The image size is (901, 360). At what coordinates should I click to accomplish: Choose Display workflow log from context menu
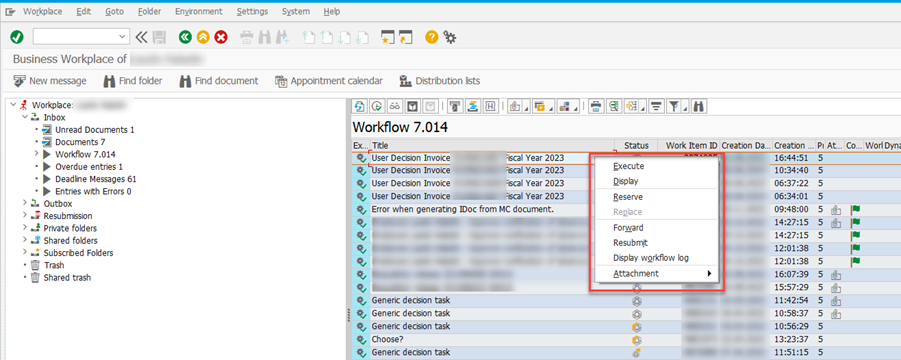tap(650, 258)
